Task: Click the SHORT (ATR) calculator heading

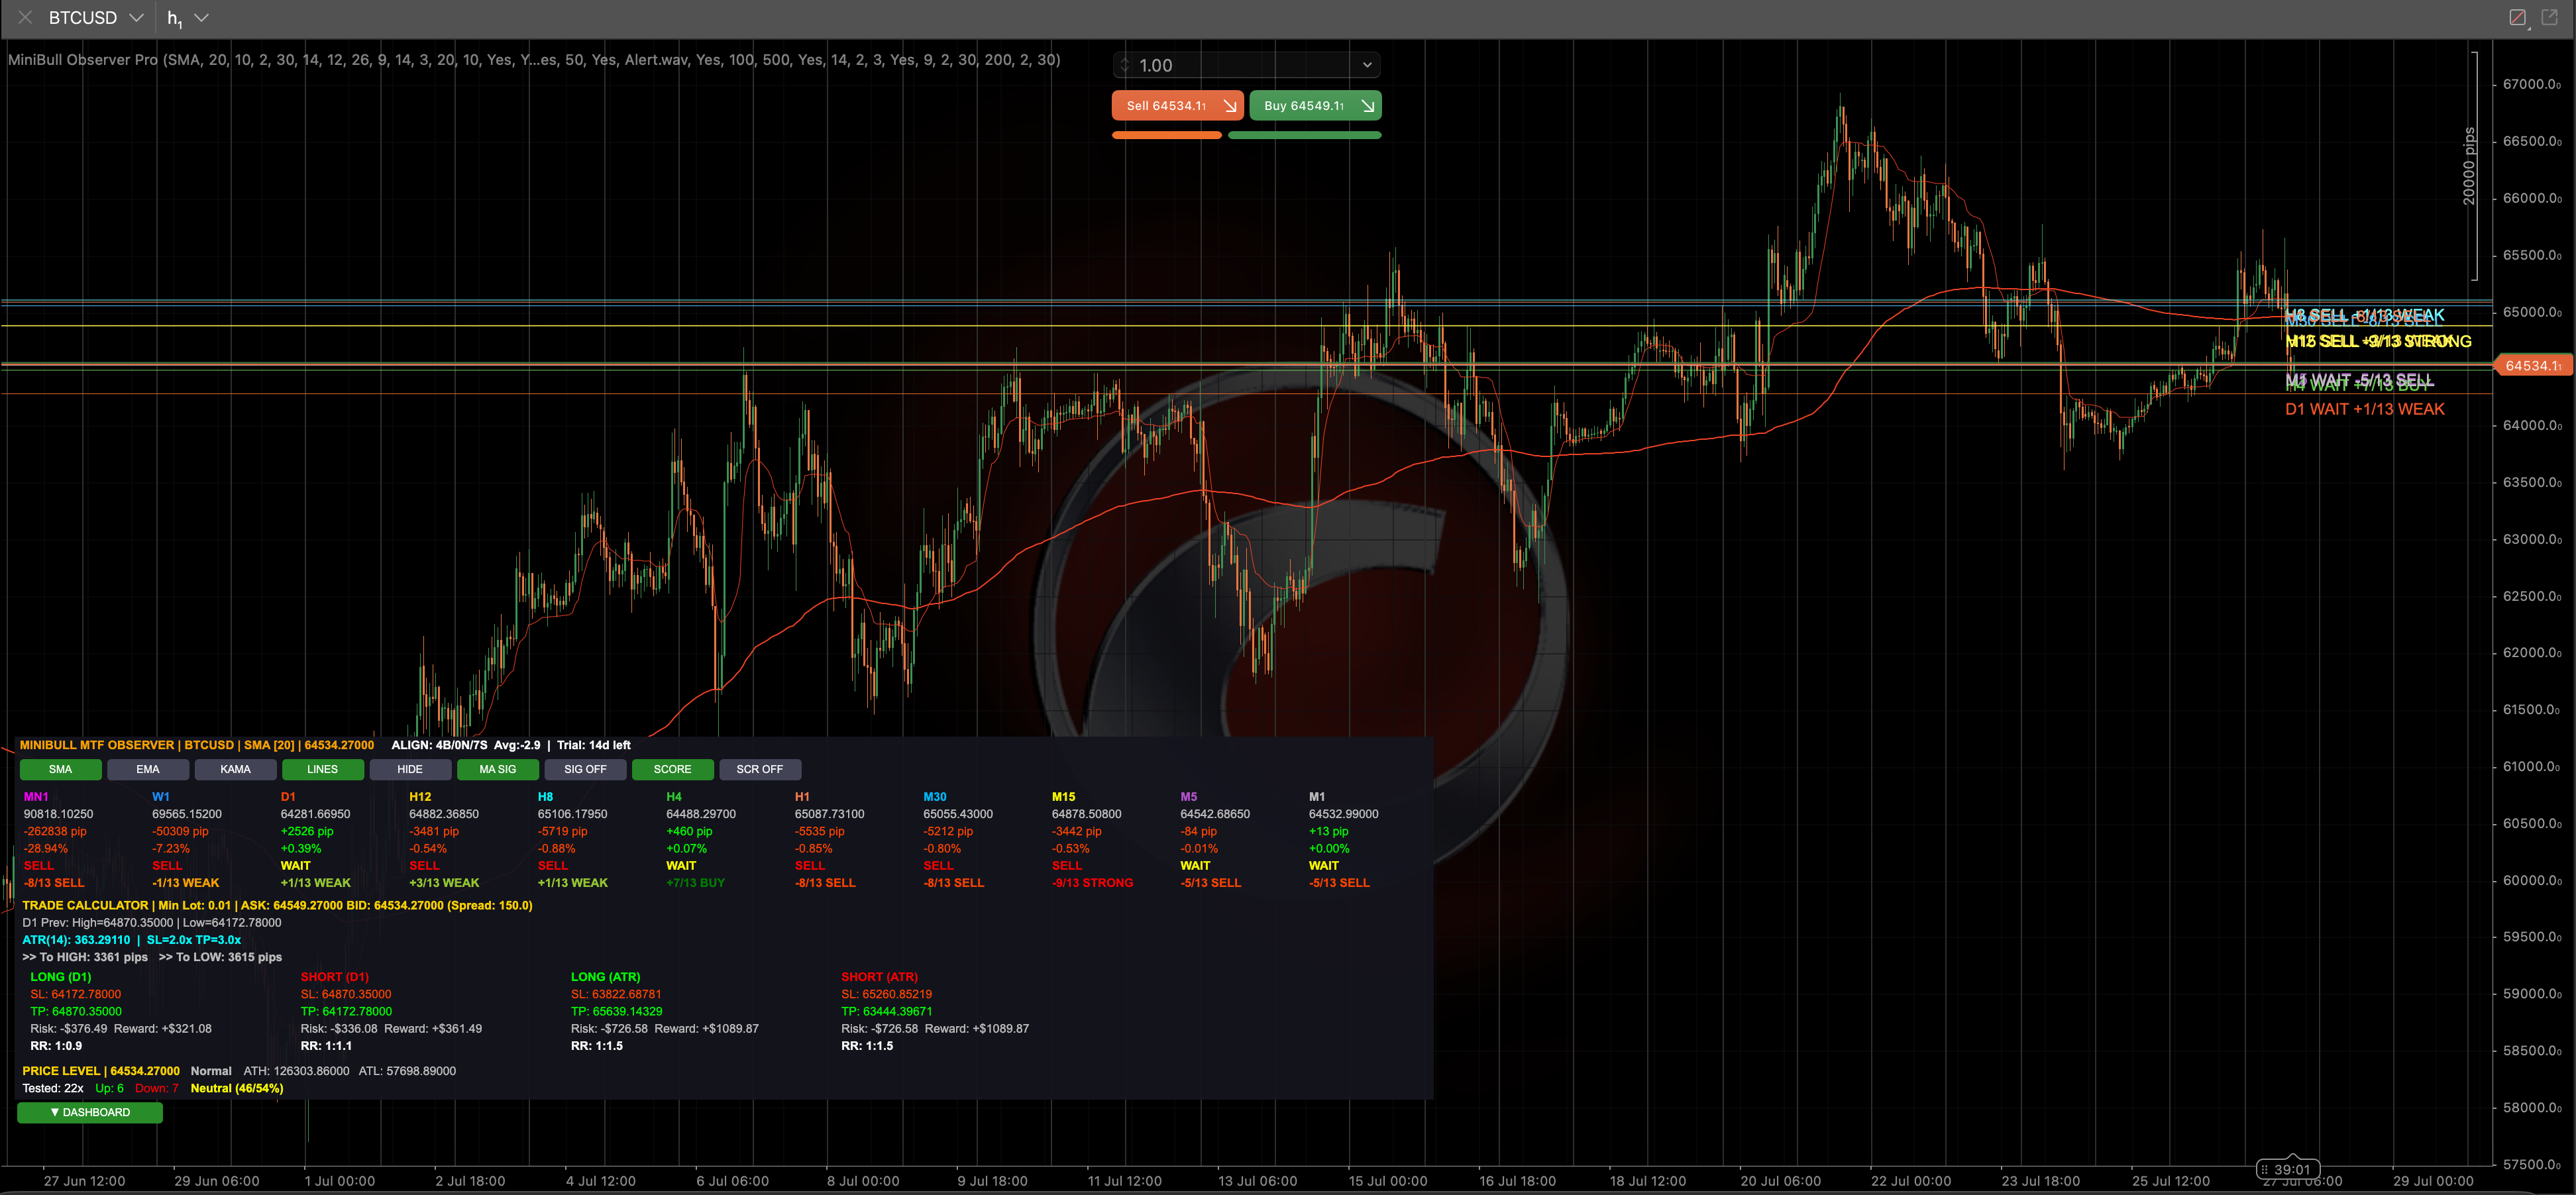Action: point(879,977)
